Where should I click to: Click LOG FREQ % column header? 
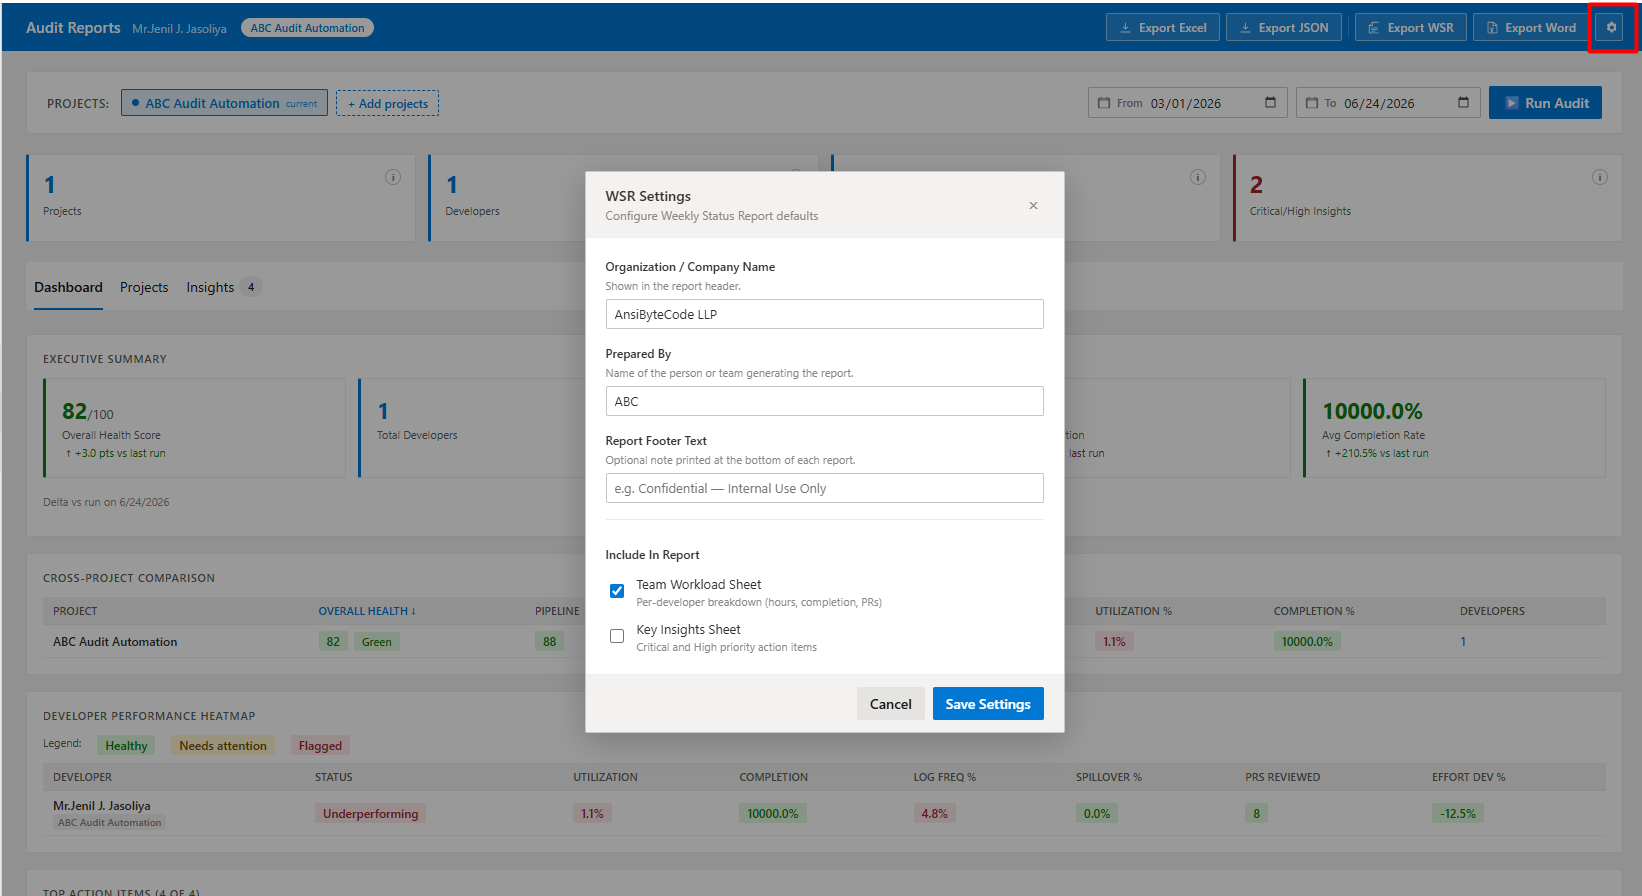pos(944,777)
